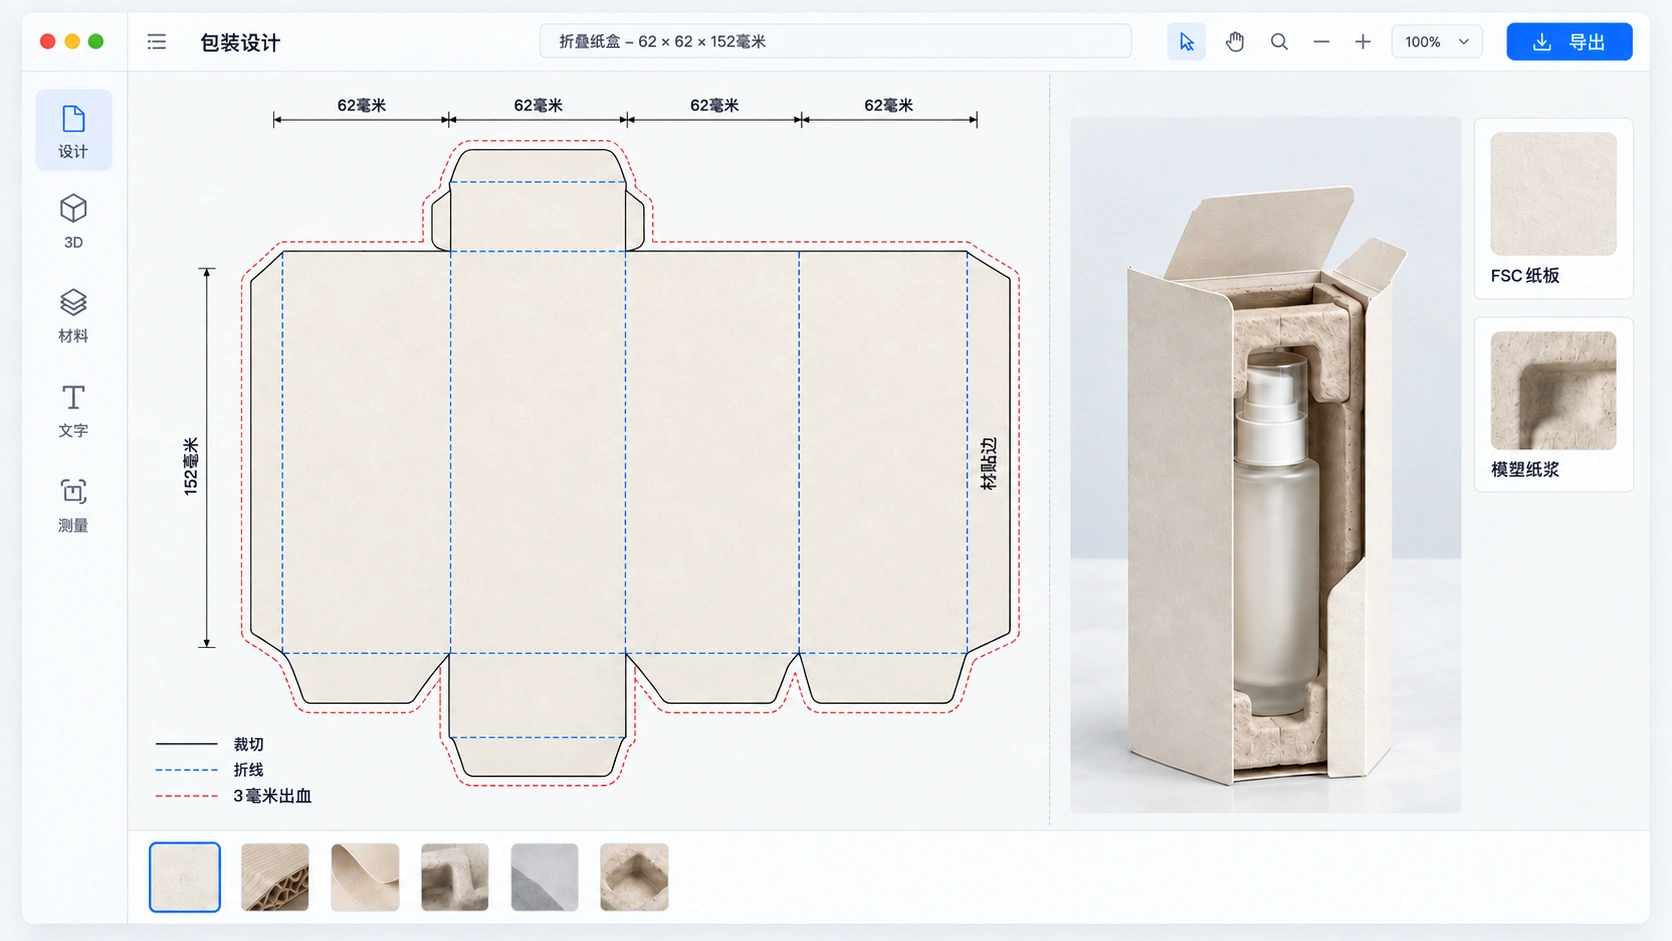Choose the hand pan tool
Viewport: 1672px width, 941px height.
[1235, 42]
